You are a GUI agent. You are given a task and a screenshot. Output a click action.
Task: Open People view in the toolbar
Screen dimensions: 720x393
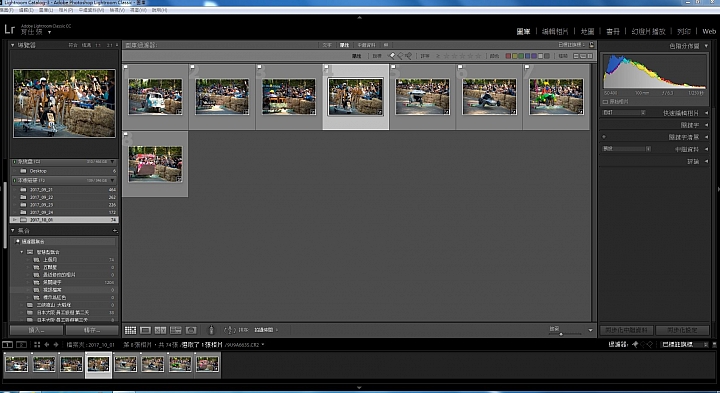(191, 330)
